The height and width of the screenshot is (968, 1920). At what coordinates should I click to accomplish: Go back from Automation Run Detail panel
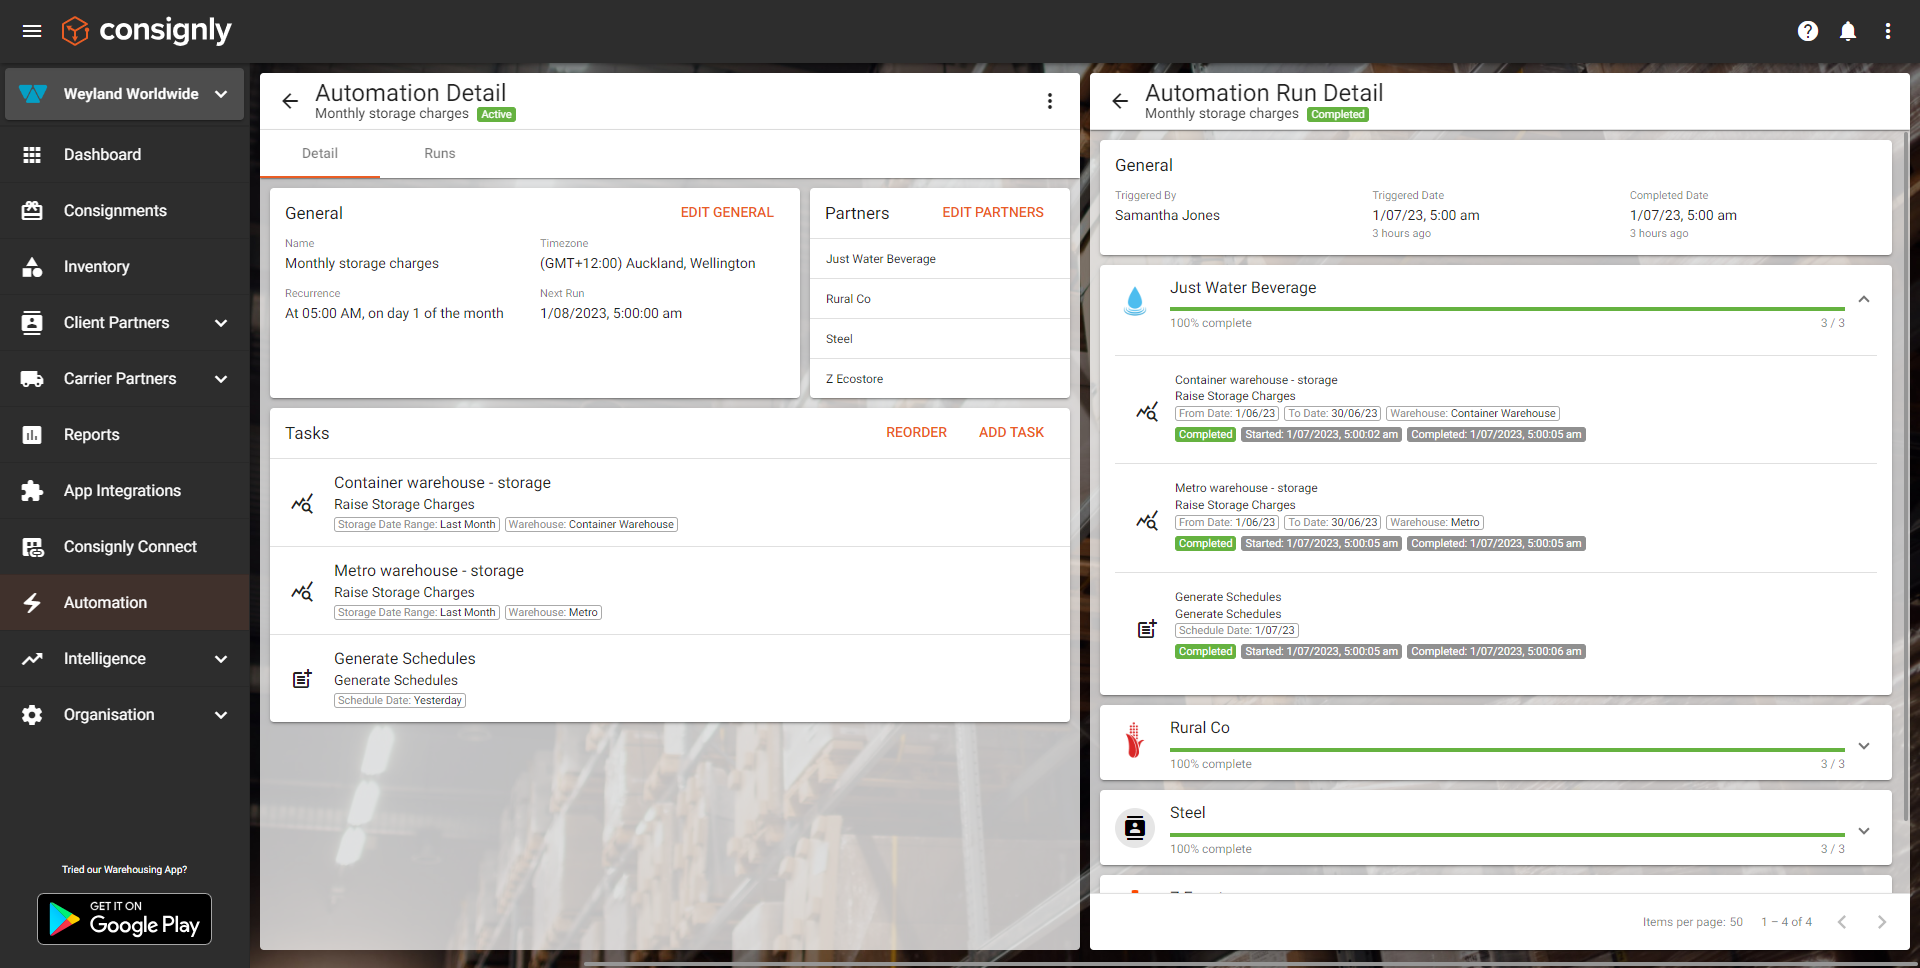(x=1120, y=101)
